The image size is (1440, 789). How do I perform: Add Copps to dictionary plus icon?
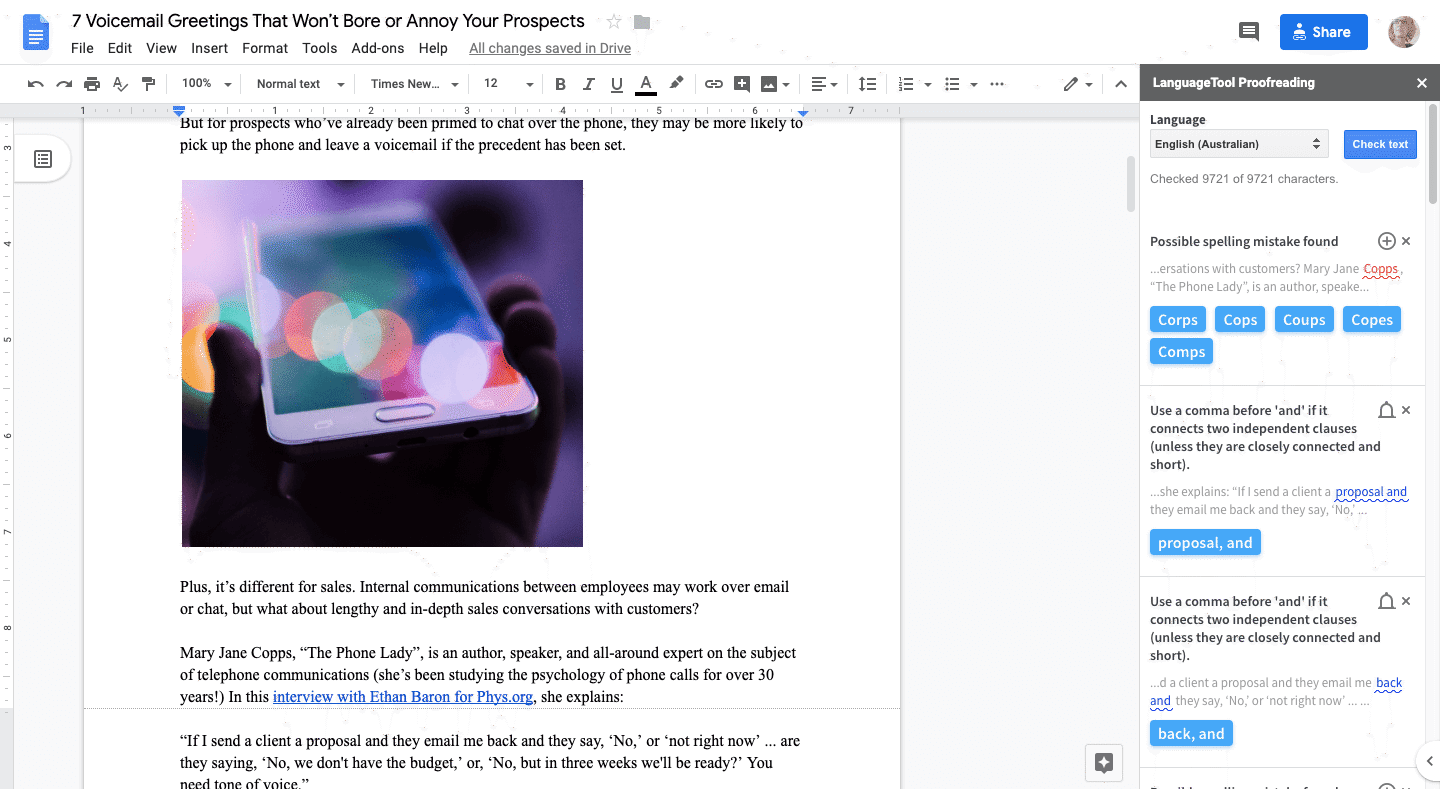1386,241
